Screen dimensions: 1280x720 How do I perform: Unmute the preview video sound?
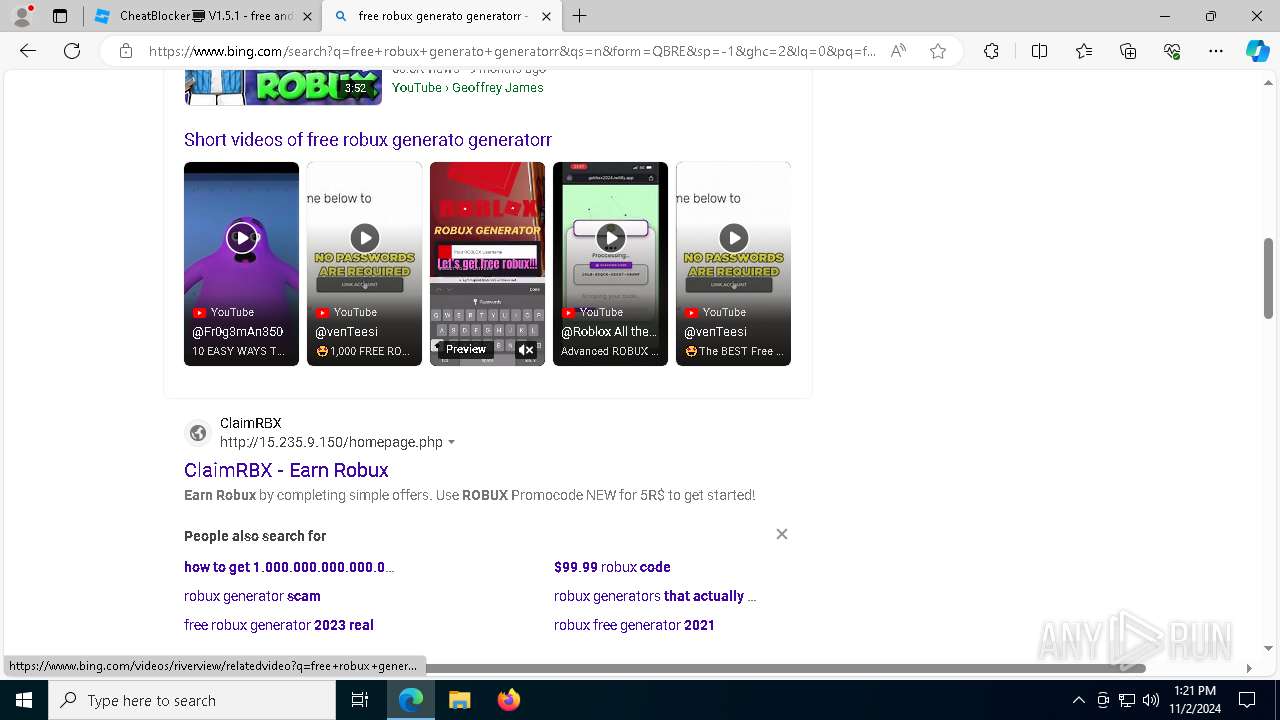tap(526, 350)
